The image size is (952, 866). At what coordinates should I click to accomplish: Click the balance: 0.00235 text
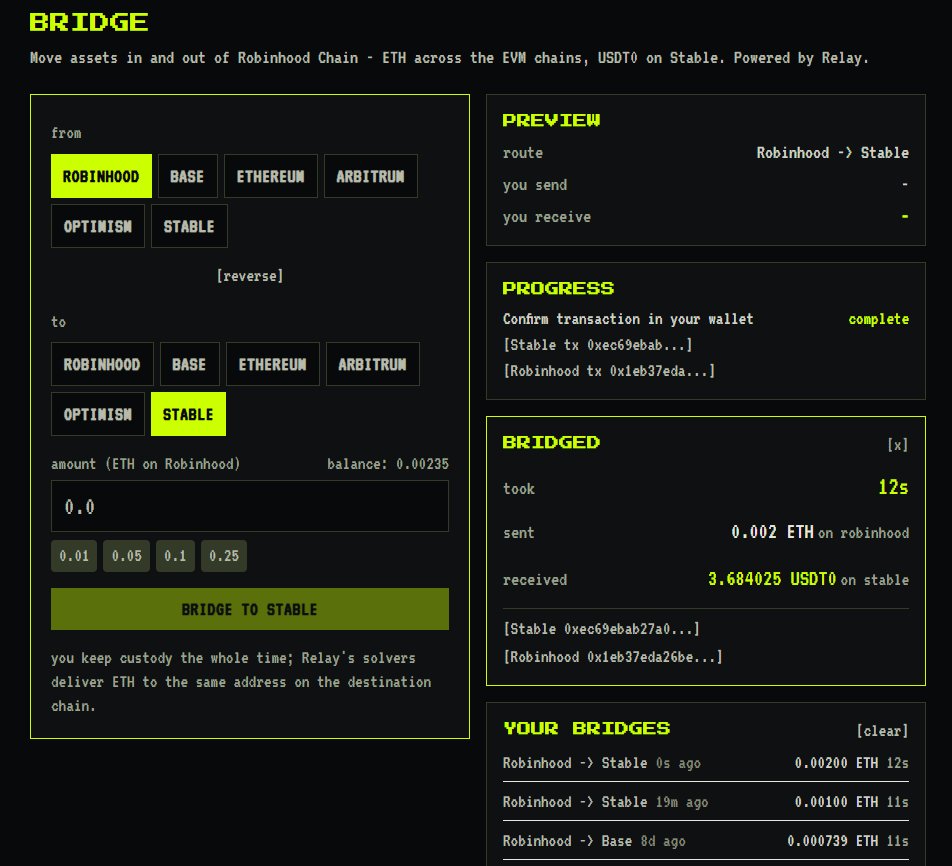tap(388, 464)
